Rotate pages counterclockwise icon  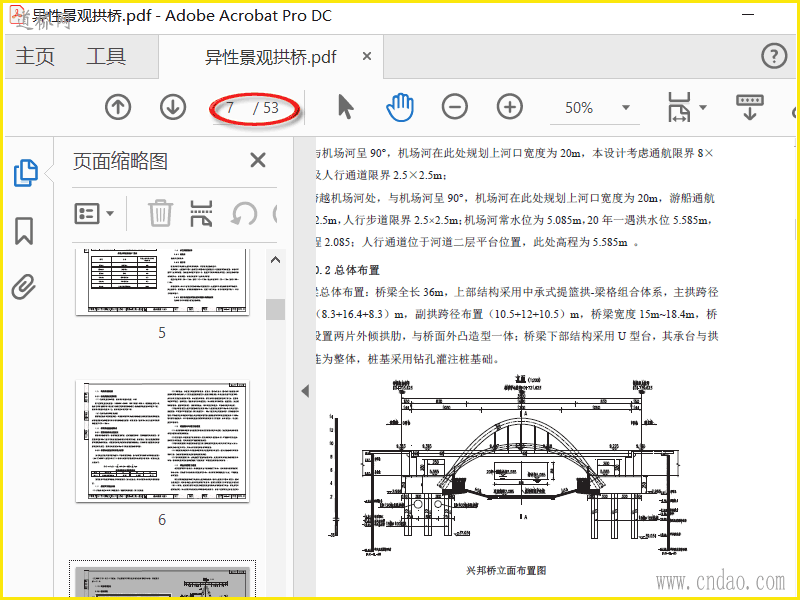(x=244, y=214)
